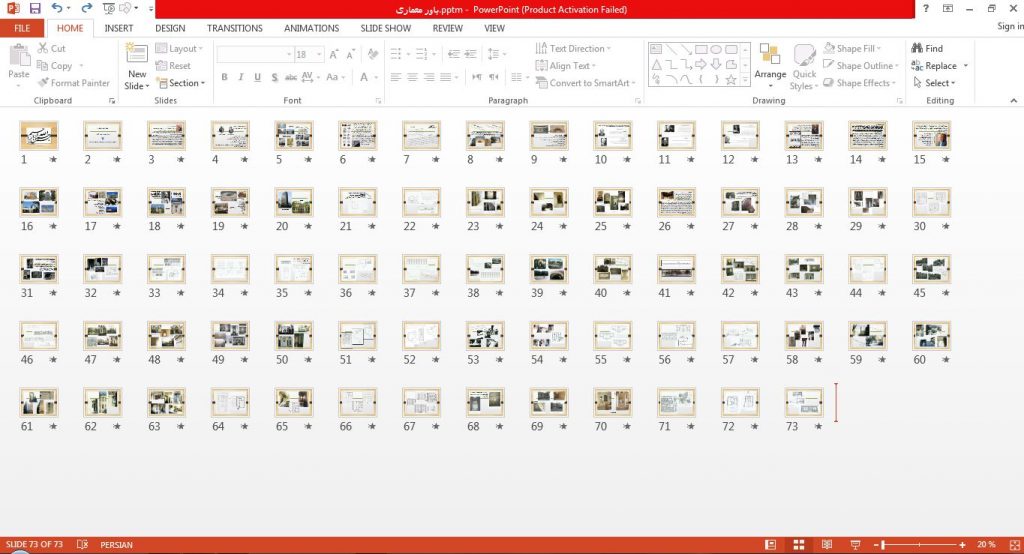Screen dimensions: 1024x554
Task: Toggle Italic formatting button
Action: 241,77
